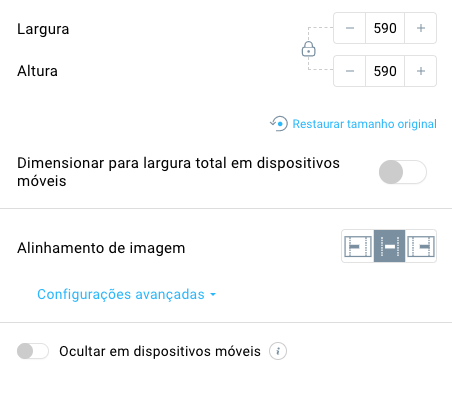This screenshot has width=452, height=393.
Task: Focus the Largura value field
Action: pyautogui.click(x=385, y=28)
